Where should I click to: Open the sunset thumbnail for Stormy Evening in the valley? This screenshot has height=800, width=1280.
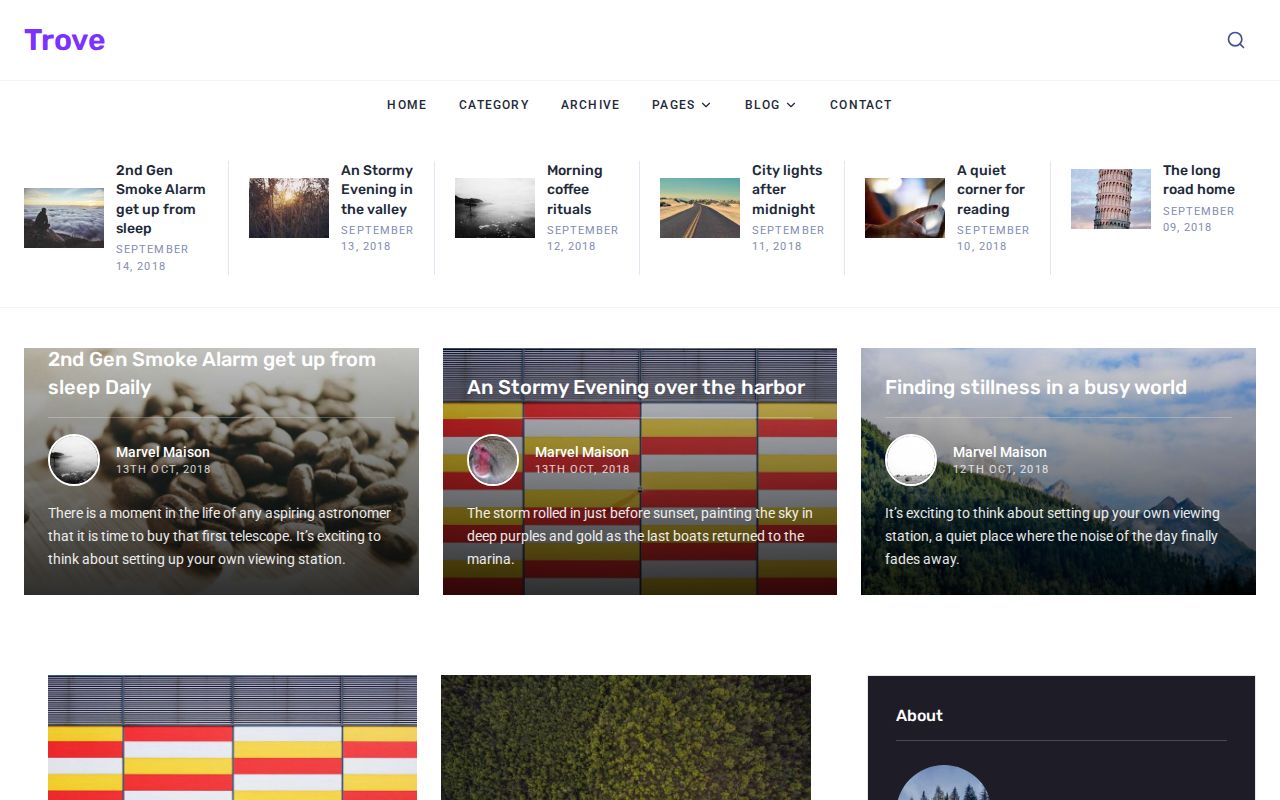(x=289, y=208)
